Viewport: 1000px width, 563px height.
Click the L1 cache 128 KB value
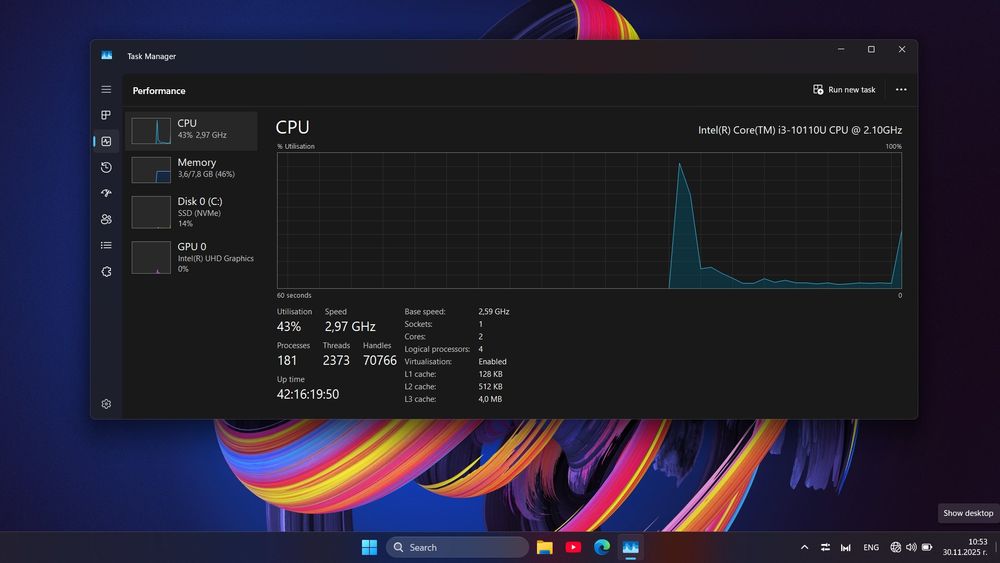coord(490,374)
